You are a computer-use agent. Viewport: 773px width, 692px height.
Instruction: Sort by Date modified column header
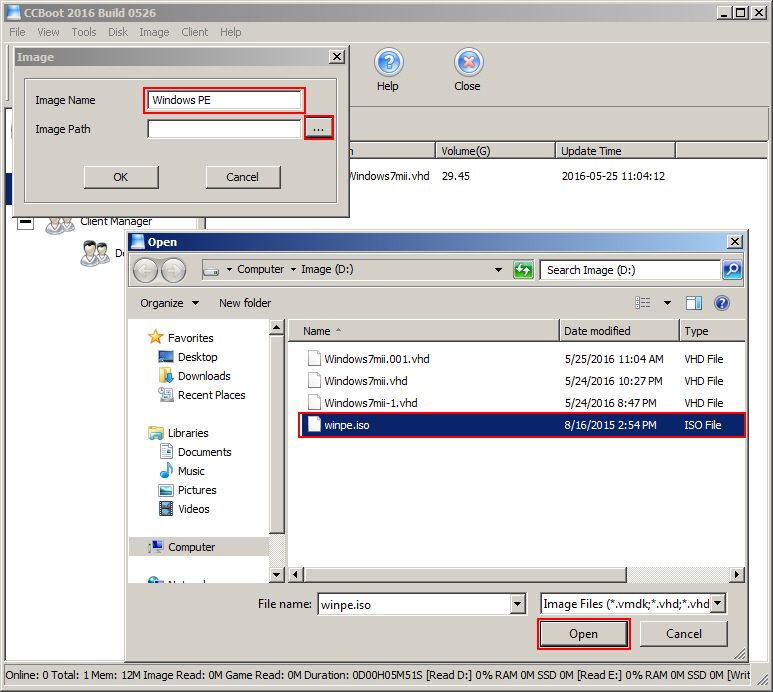620,331
